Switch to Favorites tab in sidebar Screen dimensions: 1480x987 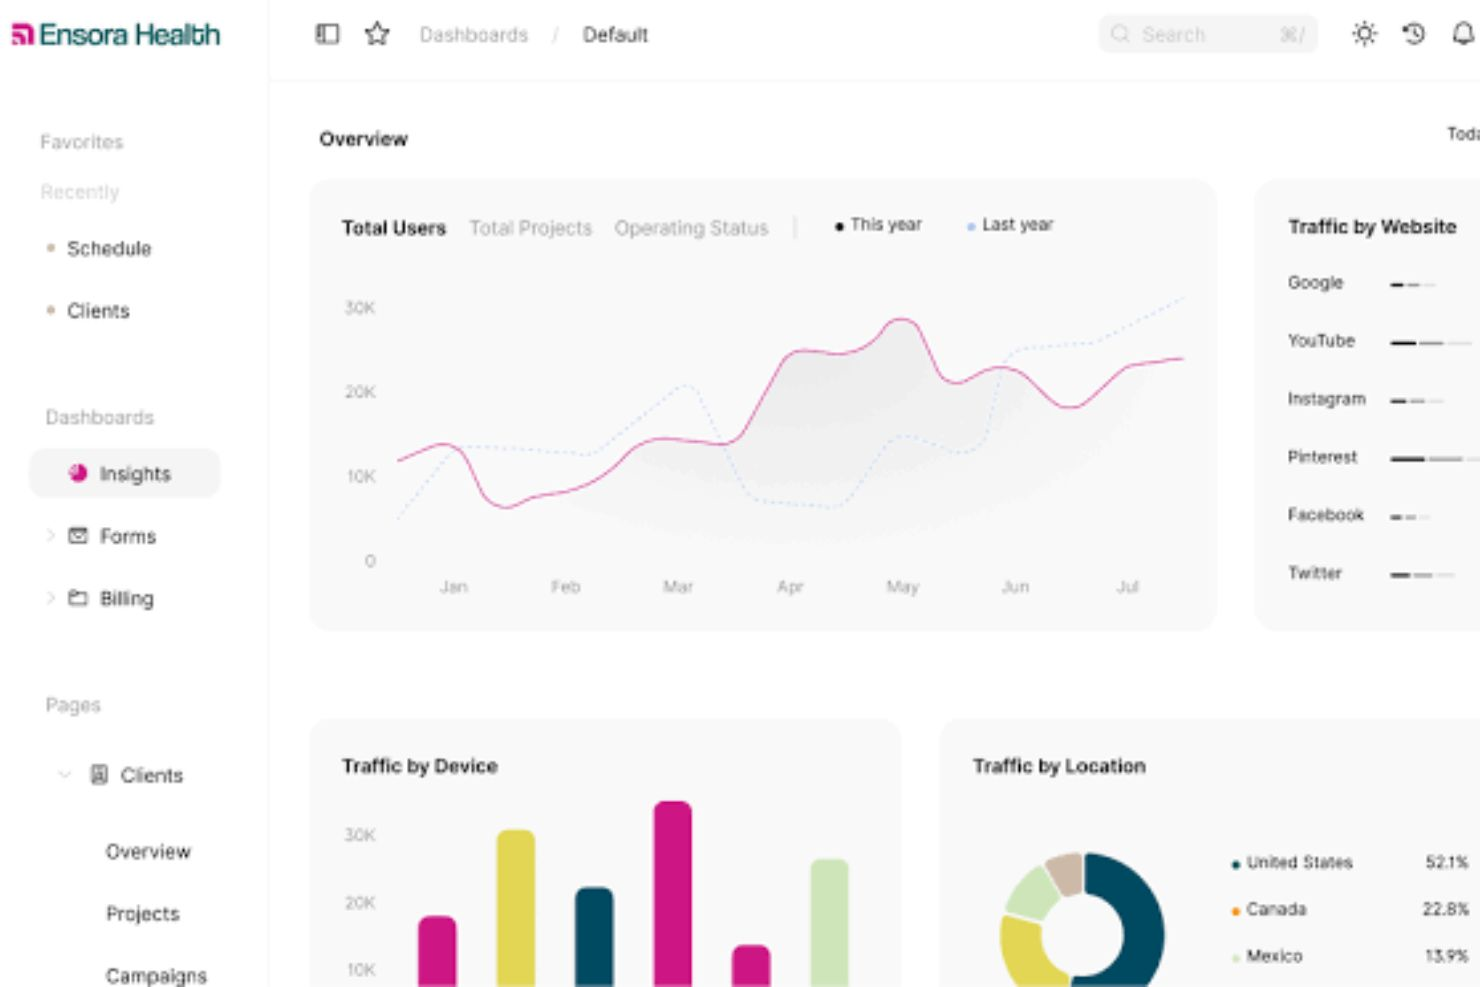coord(81,142)
